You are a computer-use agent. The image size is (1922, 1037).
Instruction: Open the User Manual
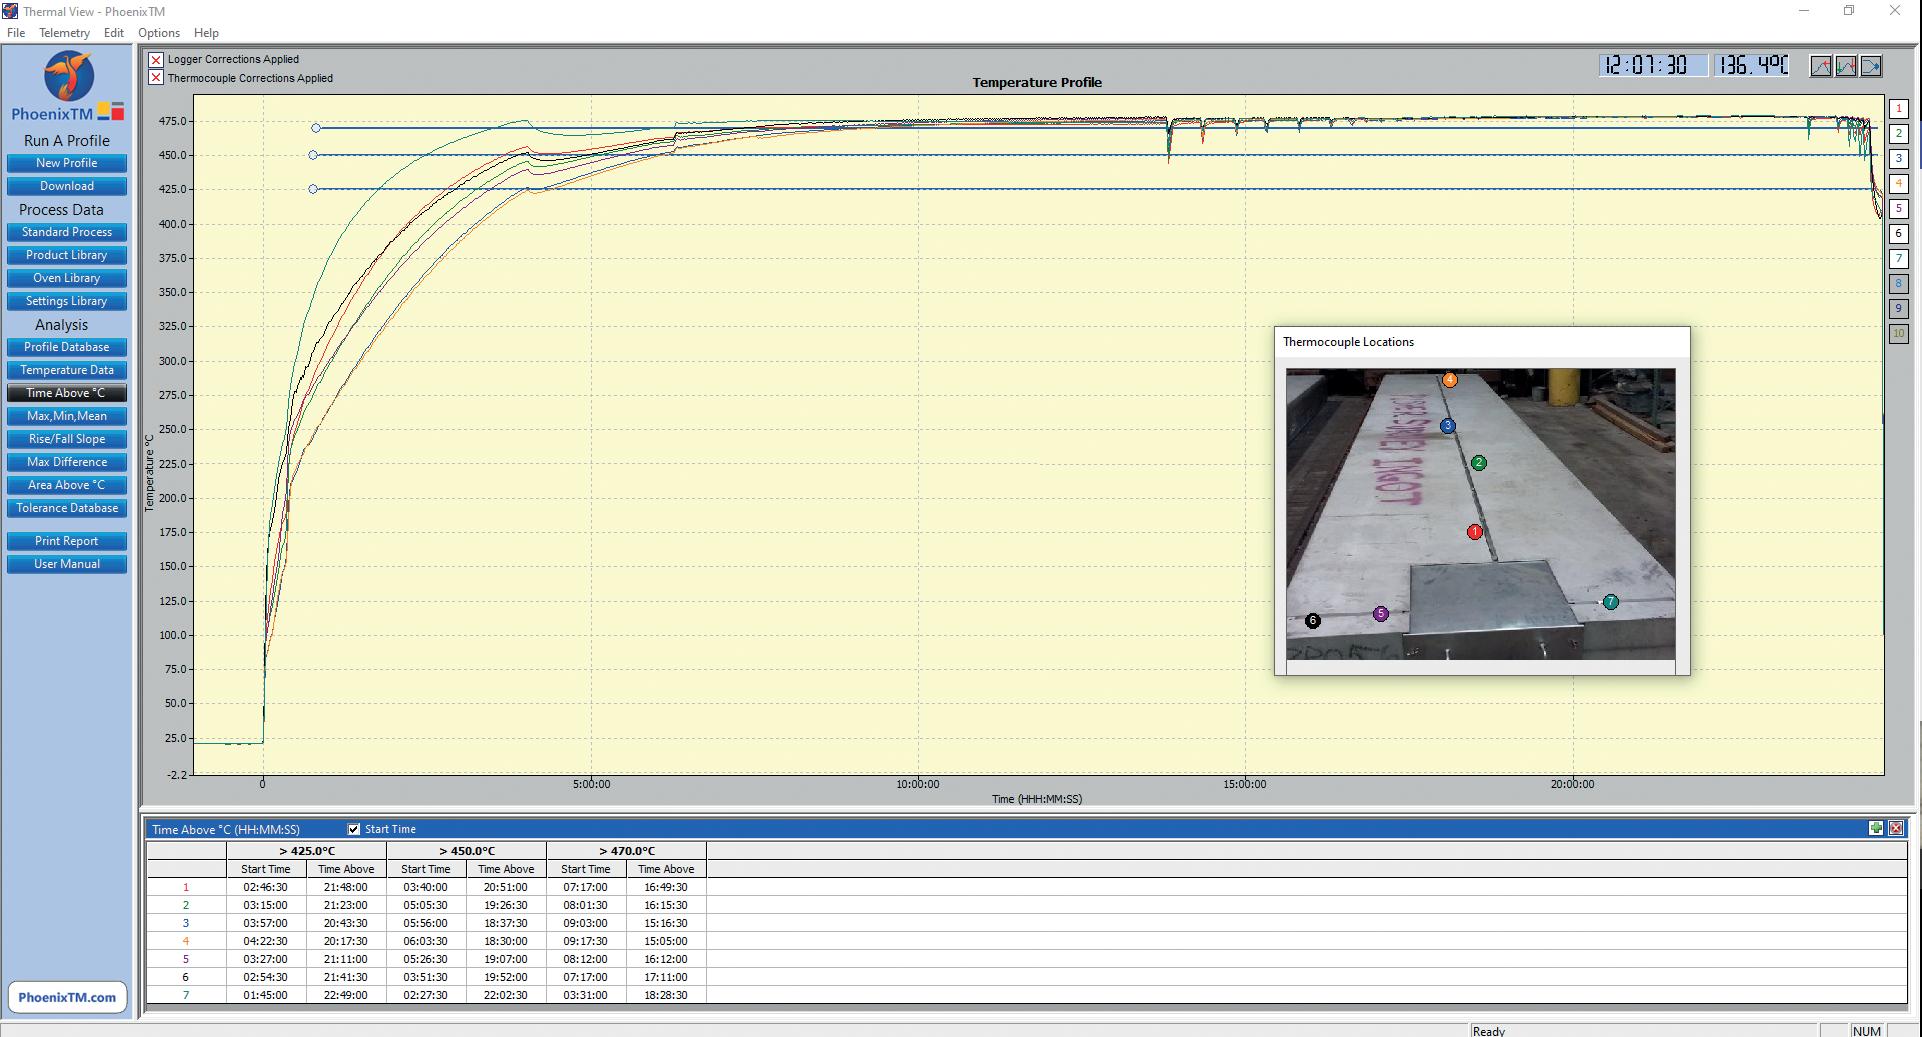coord(67,564)
